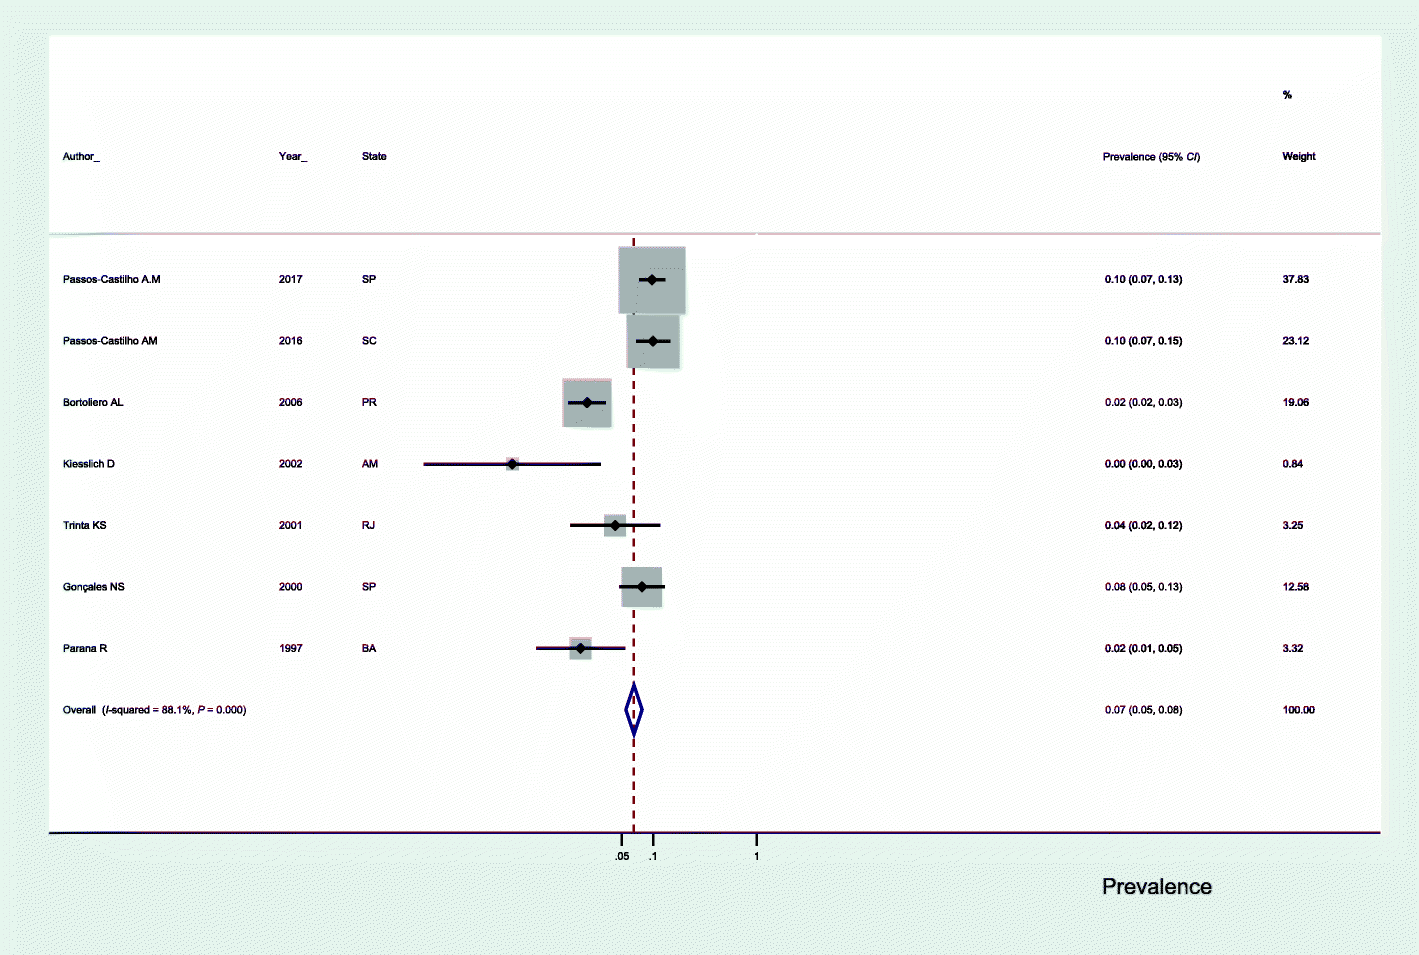Click year value '2016'
1419x955 pixels.
click(290, 341)
